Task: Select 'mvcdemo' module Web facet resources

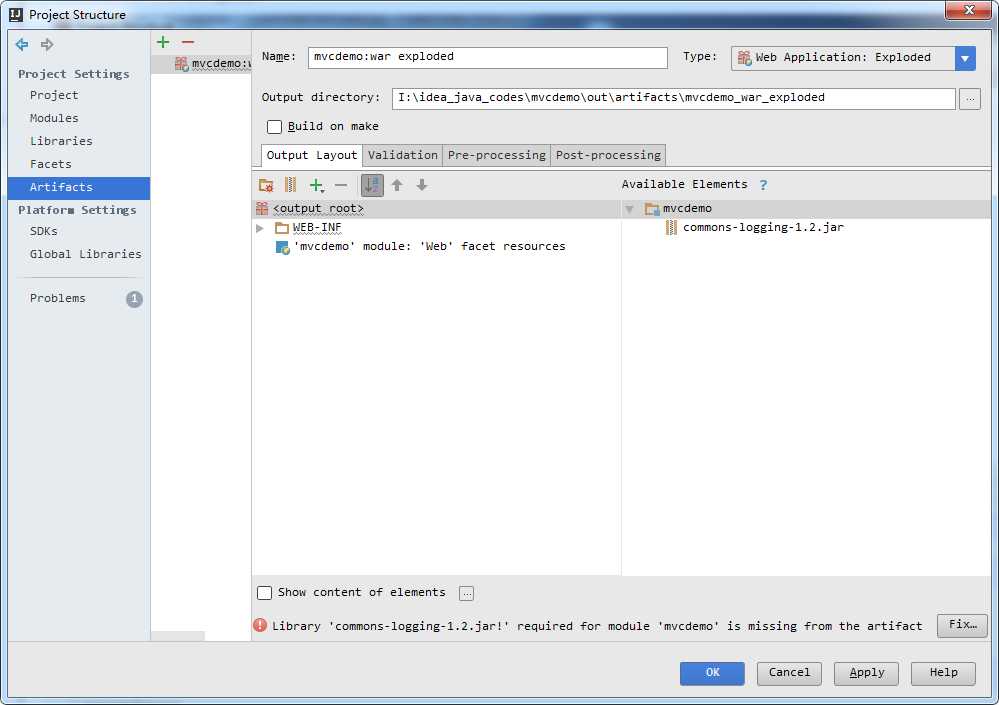Action: [x=420, y=246]
